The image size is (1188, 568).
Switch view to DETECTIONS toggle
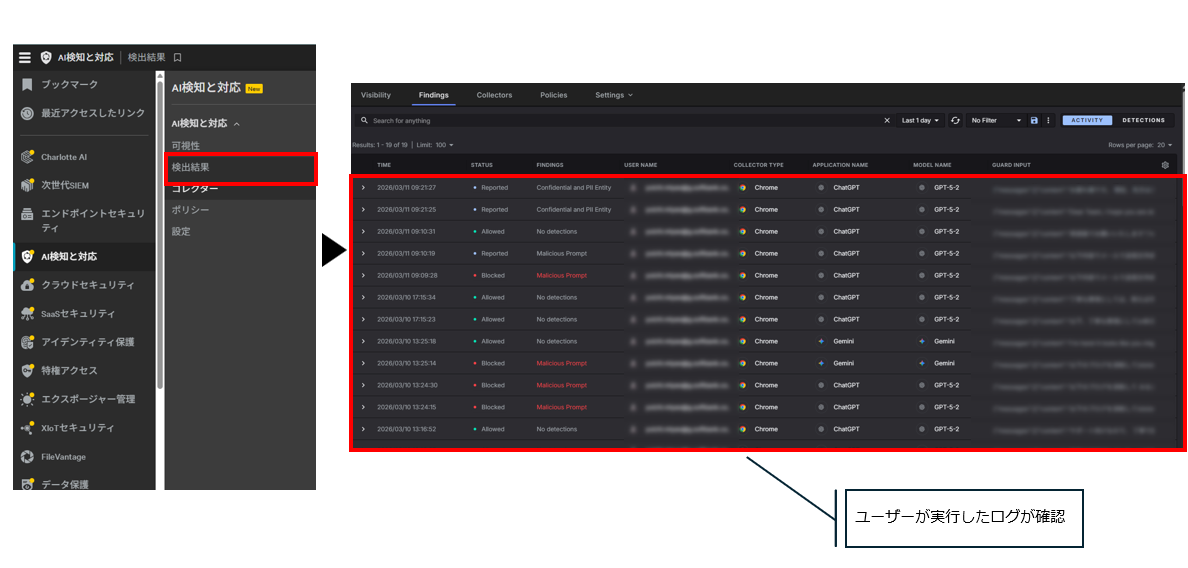point(1143,120)
